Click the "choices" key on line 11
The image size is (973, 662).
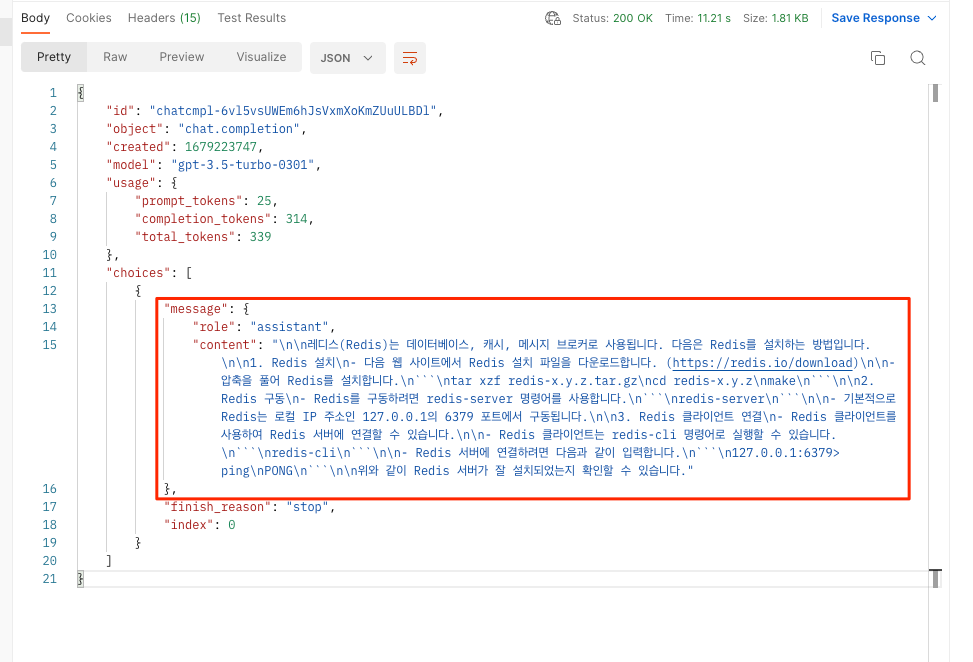point(138,273)
